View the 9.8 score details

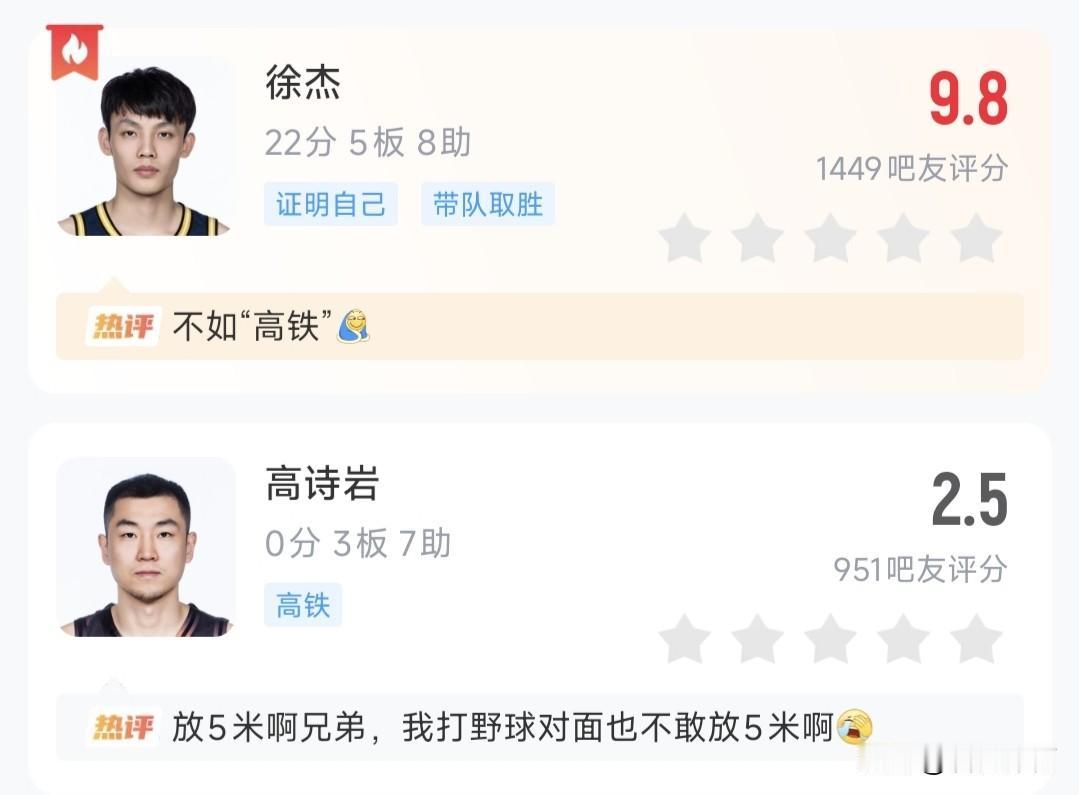point(968,98)
